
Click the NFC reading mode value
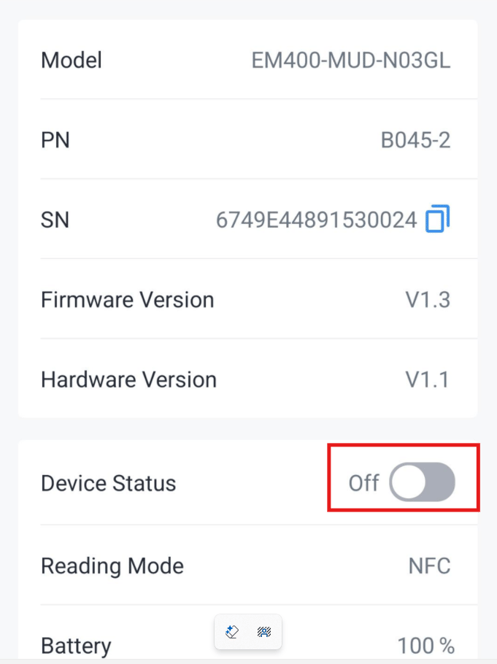tap(429, 566)
